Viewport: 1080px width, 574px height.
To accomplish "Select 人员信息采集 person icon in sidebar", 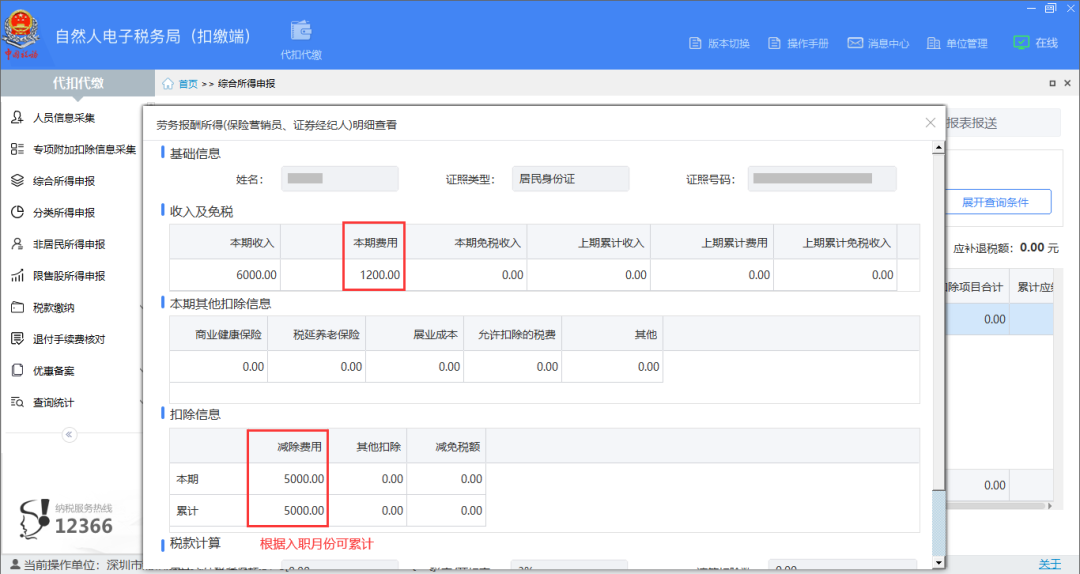I will 17,118.
